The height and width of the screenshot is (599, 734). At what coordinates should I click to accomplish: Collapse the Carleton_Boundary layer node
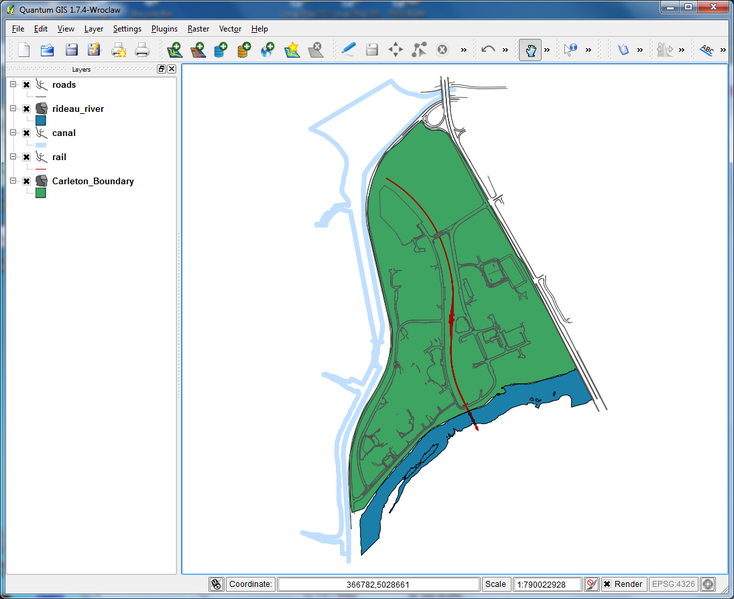pyautogui.click(x=13, y=181)
